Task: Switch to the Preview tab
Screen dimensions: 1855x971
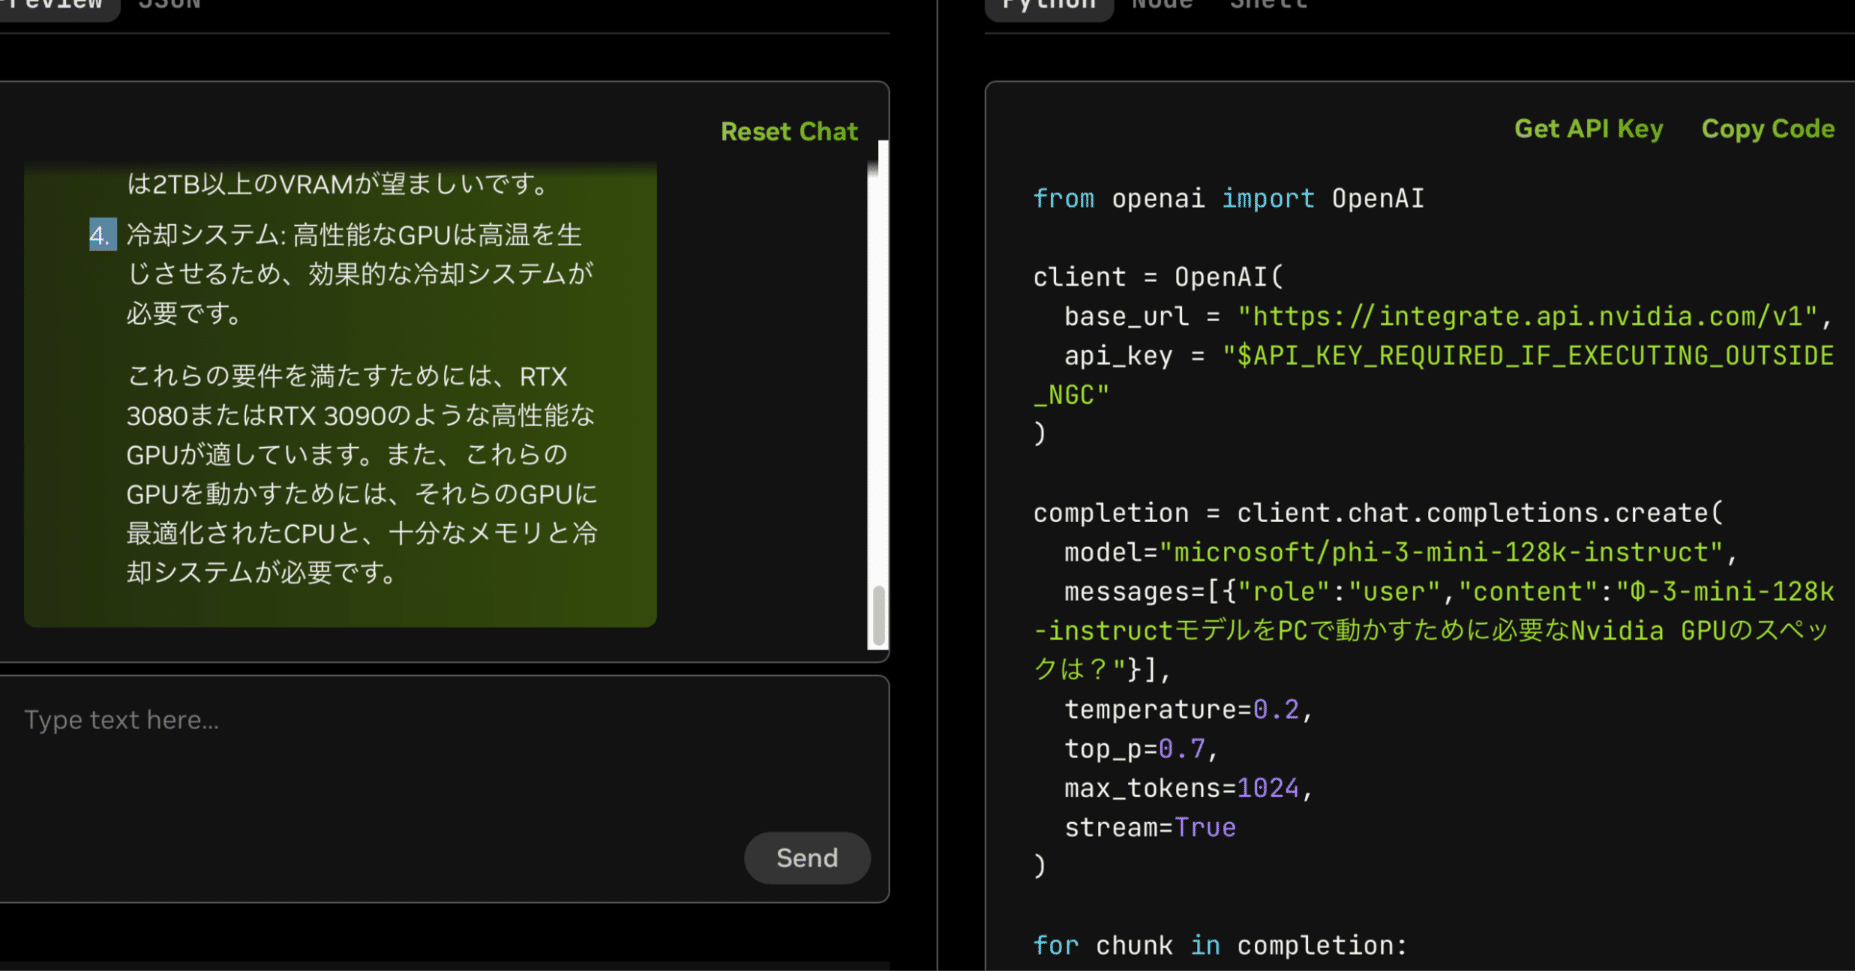Action: [x=57, y=6]
